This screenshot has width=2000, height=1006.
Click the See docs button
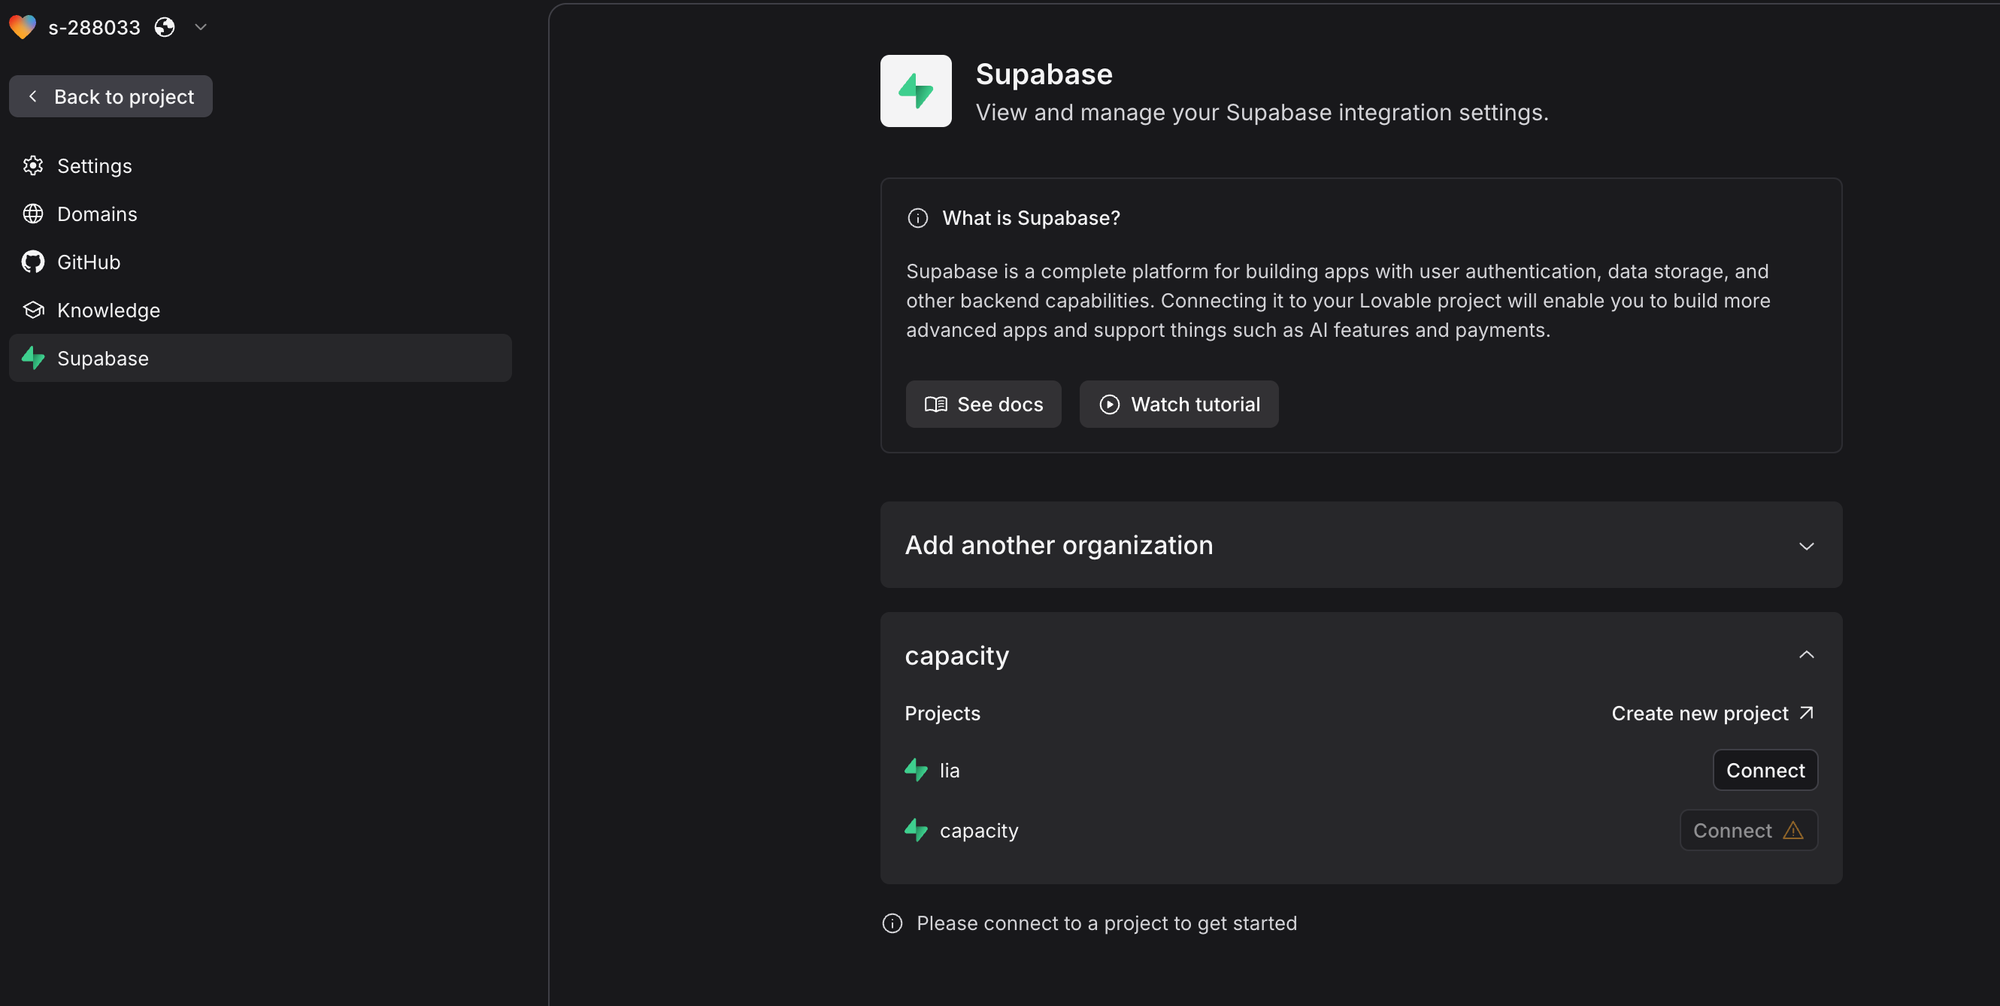coord(983,404)
